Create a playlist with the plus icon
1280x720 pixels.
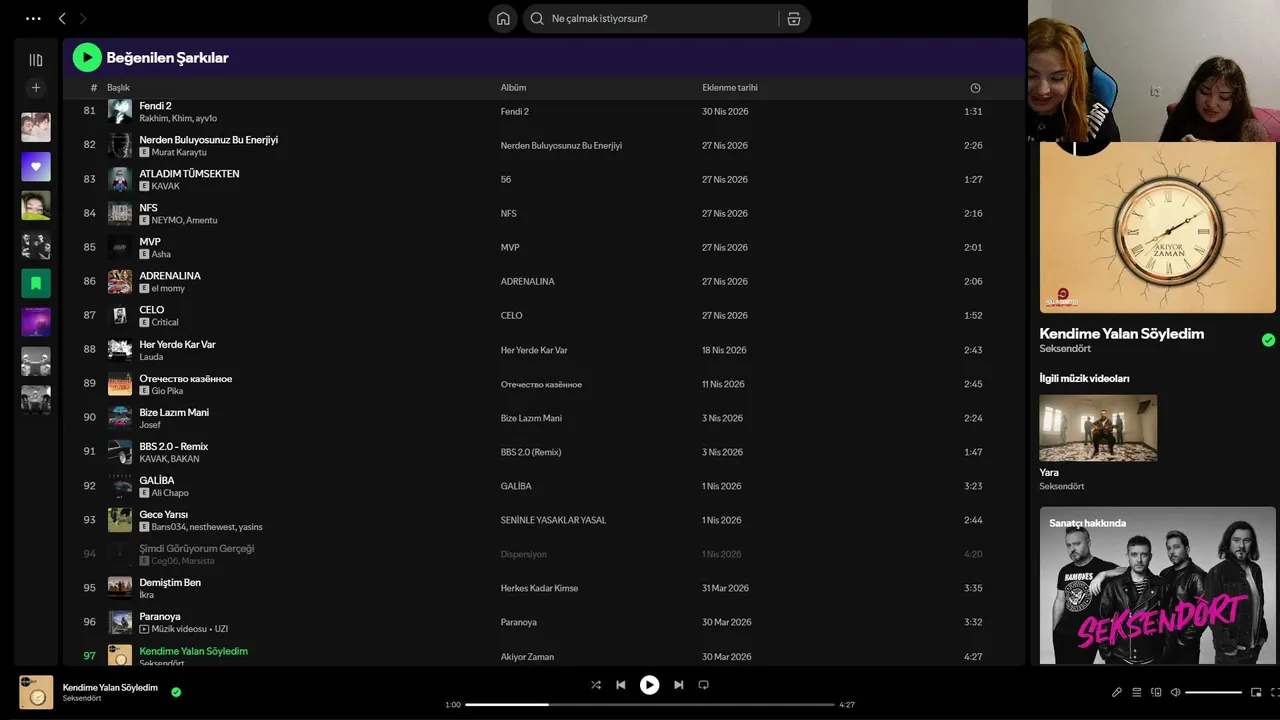(36, 88)
